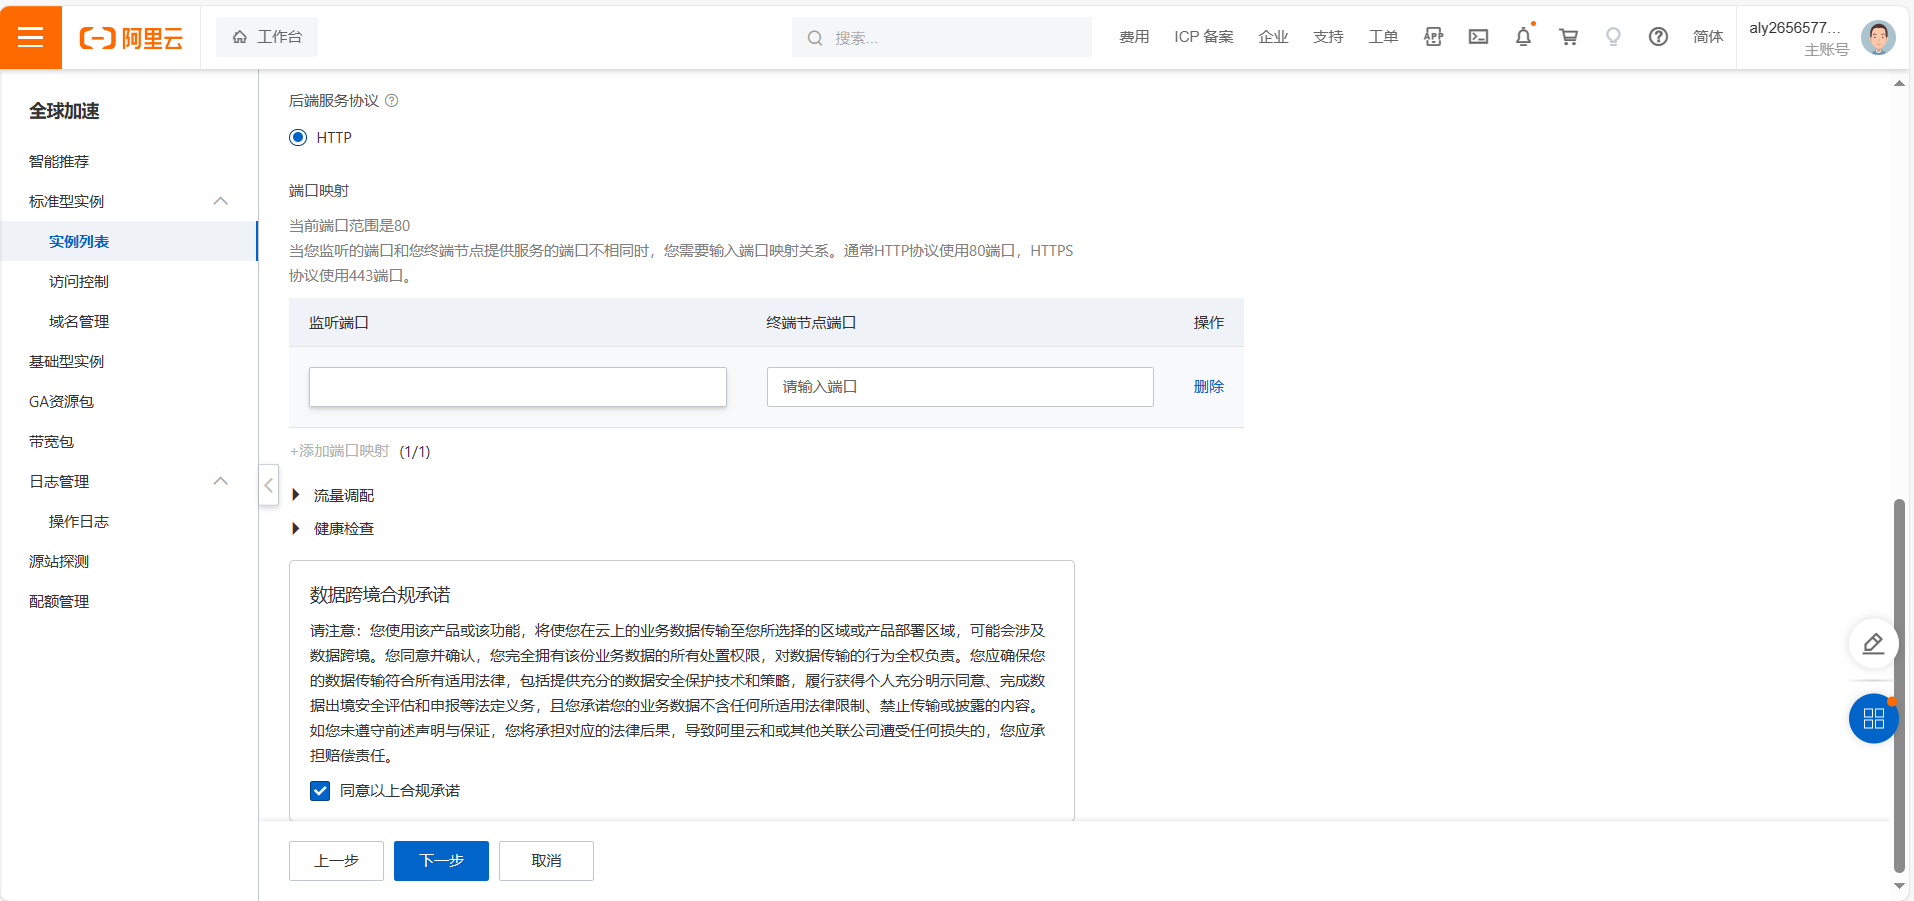Click the 取消 button

click(x=546, y=861)
